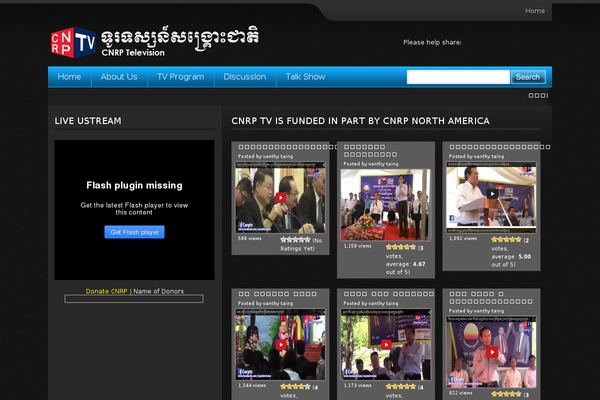Click the Get Flash player button
The image size is (600, 400).
[134, 232]
